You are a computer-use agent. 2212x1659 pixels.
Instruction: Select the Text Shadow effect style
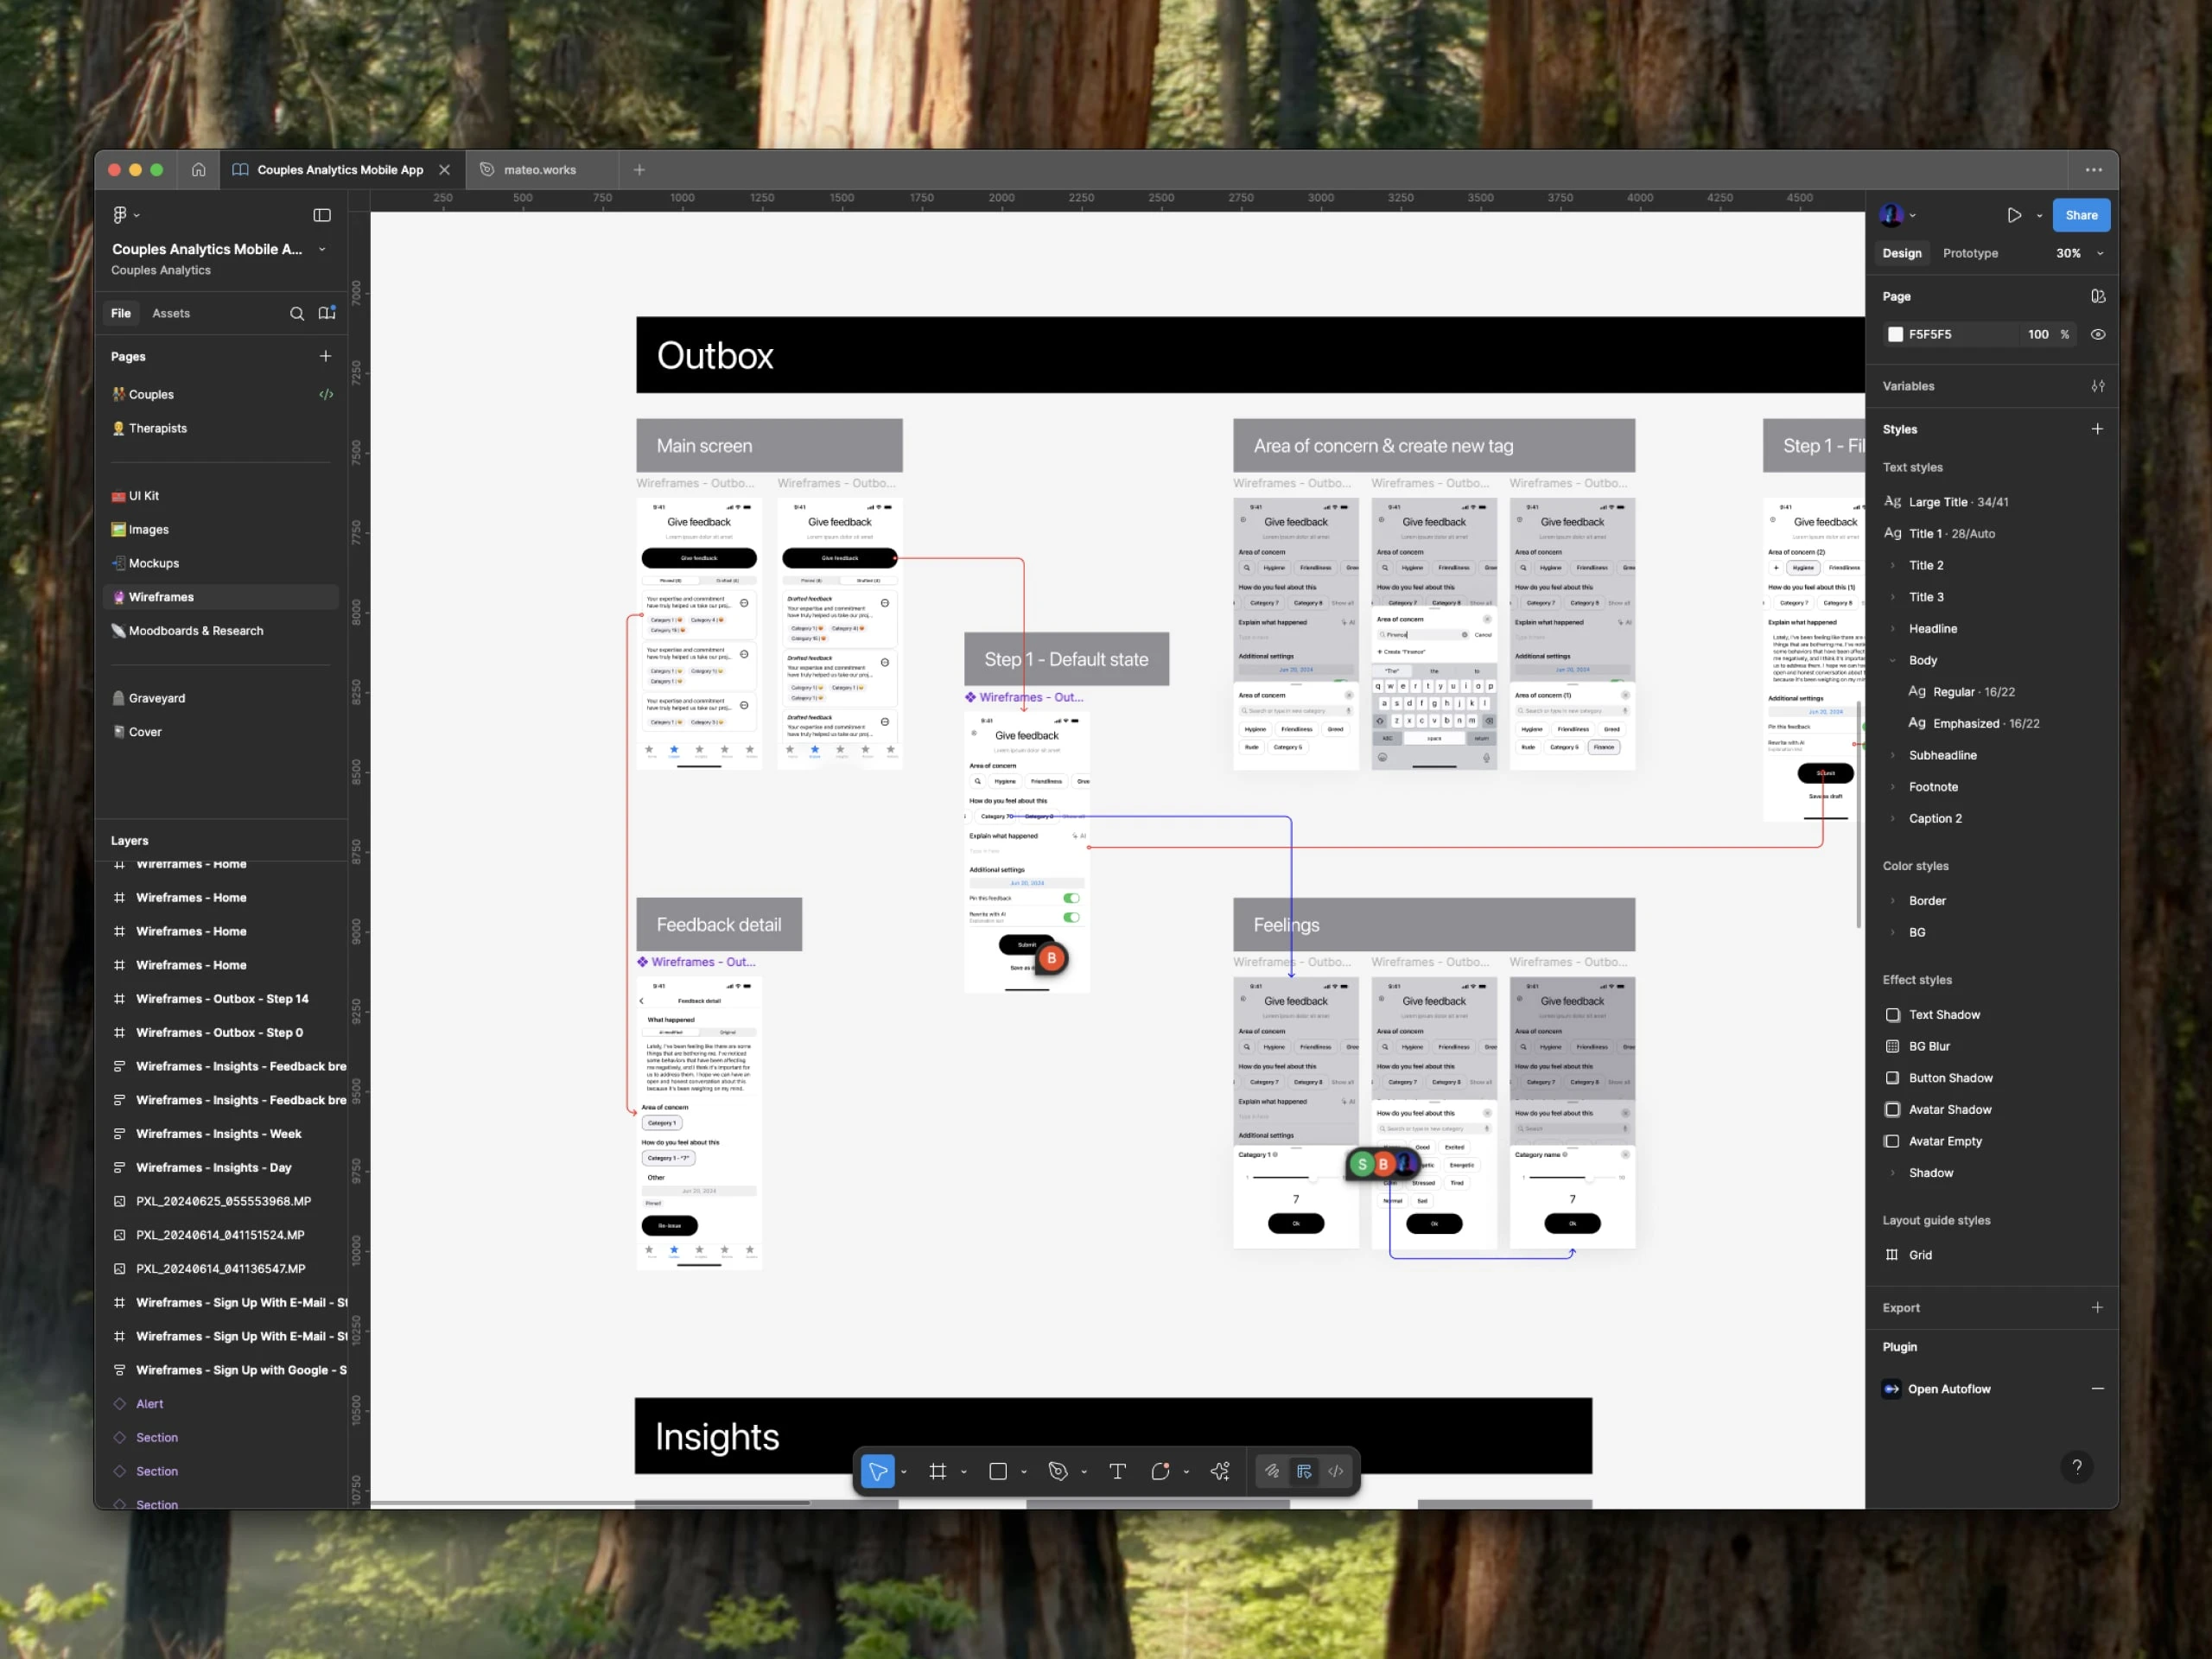point(1943,1015)
